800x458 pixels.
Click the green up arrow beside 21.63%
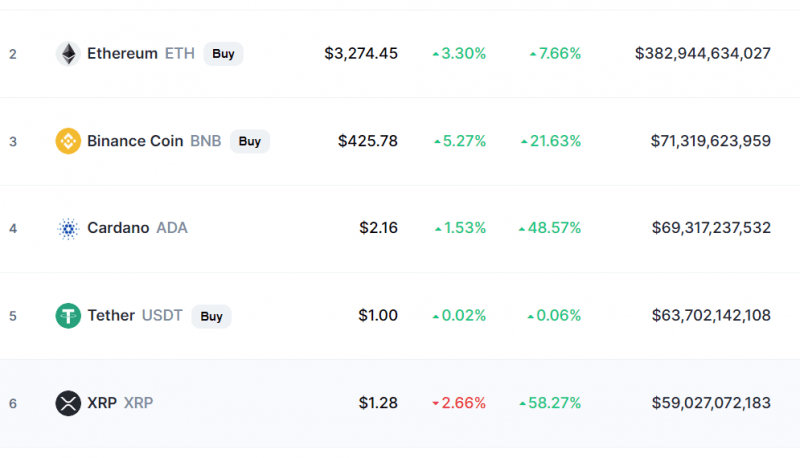tap(524, 142)
